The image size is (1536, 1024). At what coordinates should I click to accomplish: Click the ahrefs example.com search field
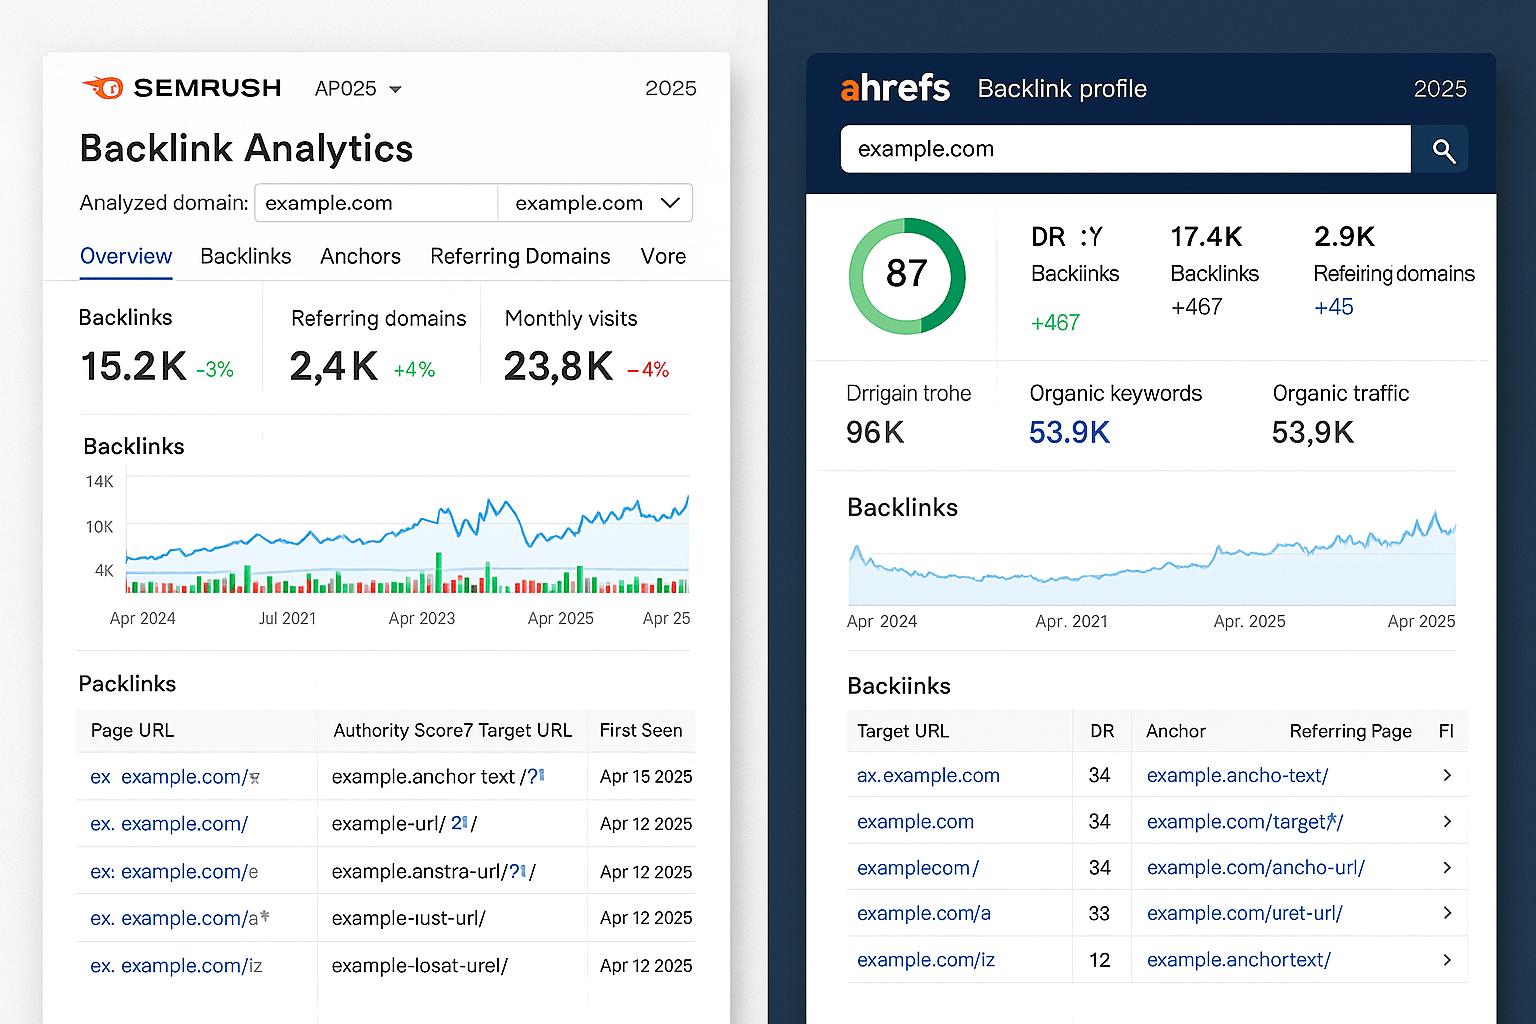point(1125,149)
